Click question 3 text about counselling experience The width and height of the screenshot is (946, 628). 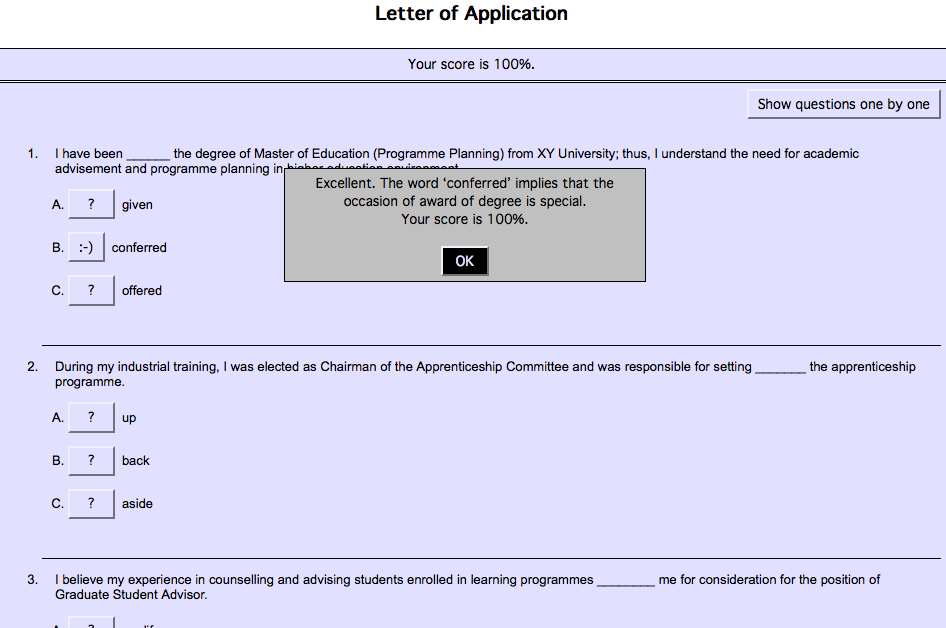(x=468, y=587)
